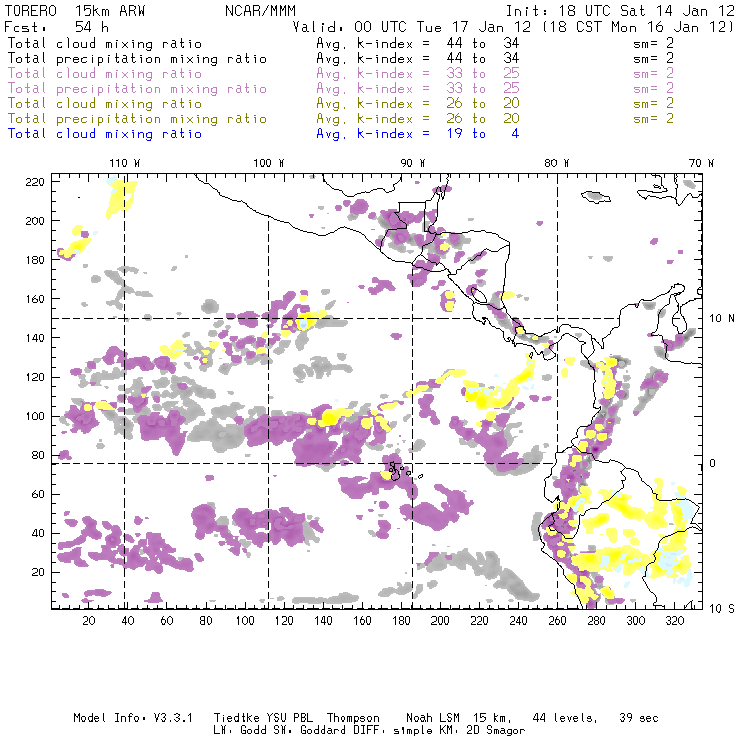
Task: Click the left axis "100" grid label
Action: [x=35, y=416]
